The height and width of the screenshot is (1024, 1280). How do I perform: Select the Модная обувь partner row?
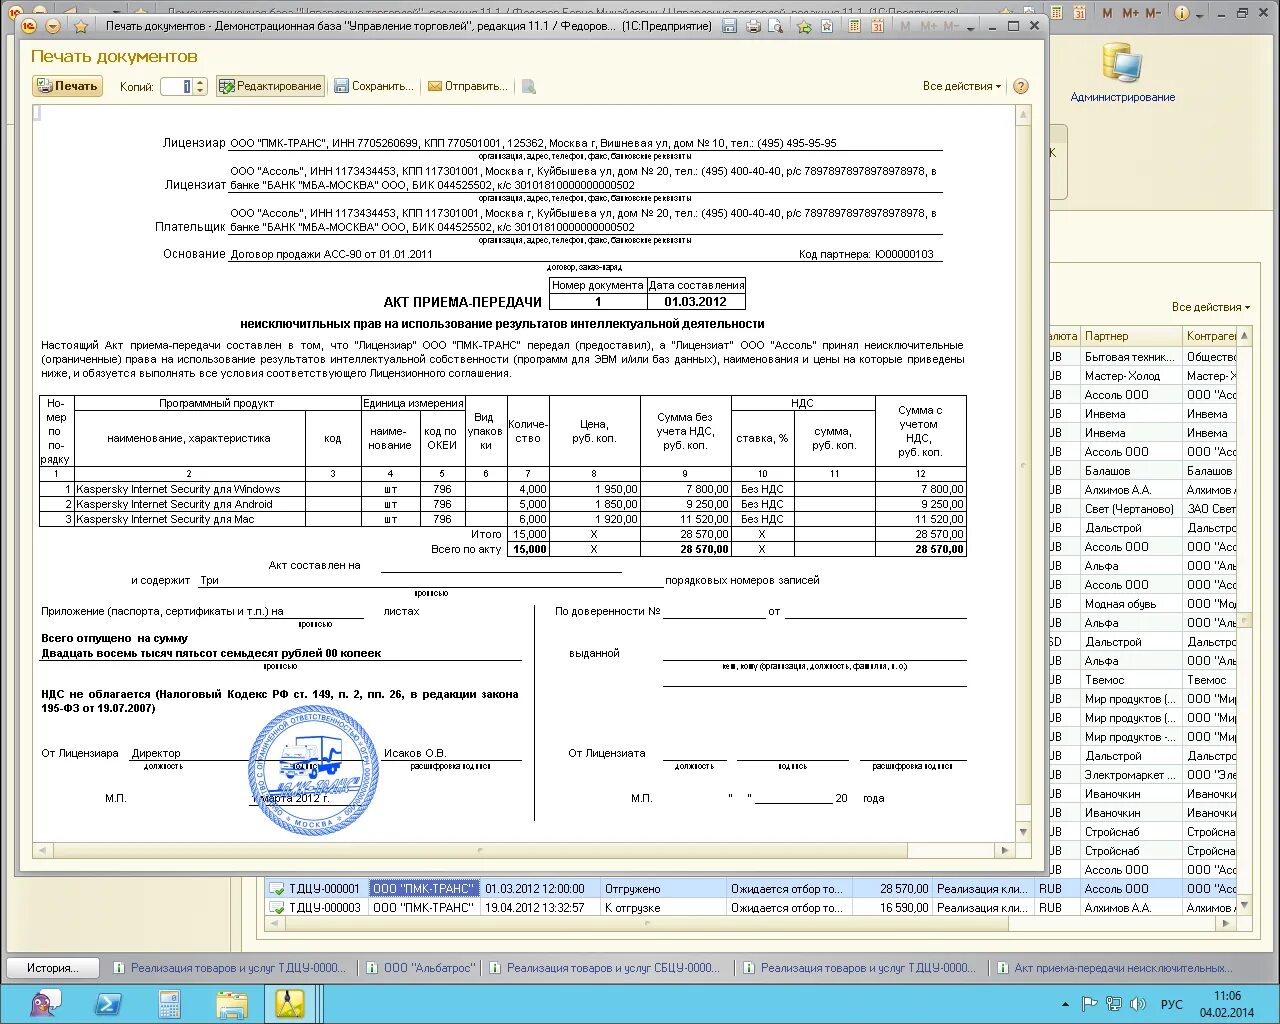pos(1130,604)
